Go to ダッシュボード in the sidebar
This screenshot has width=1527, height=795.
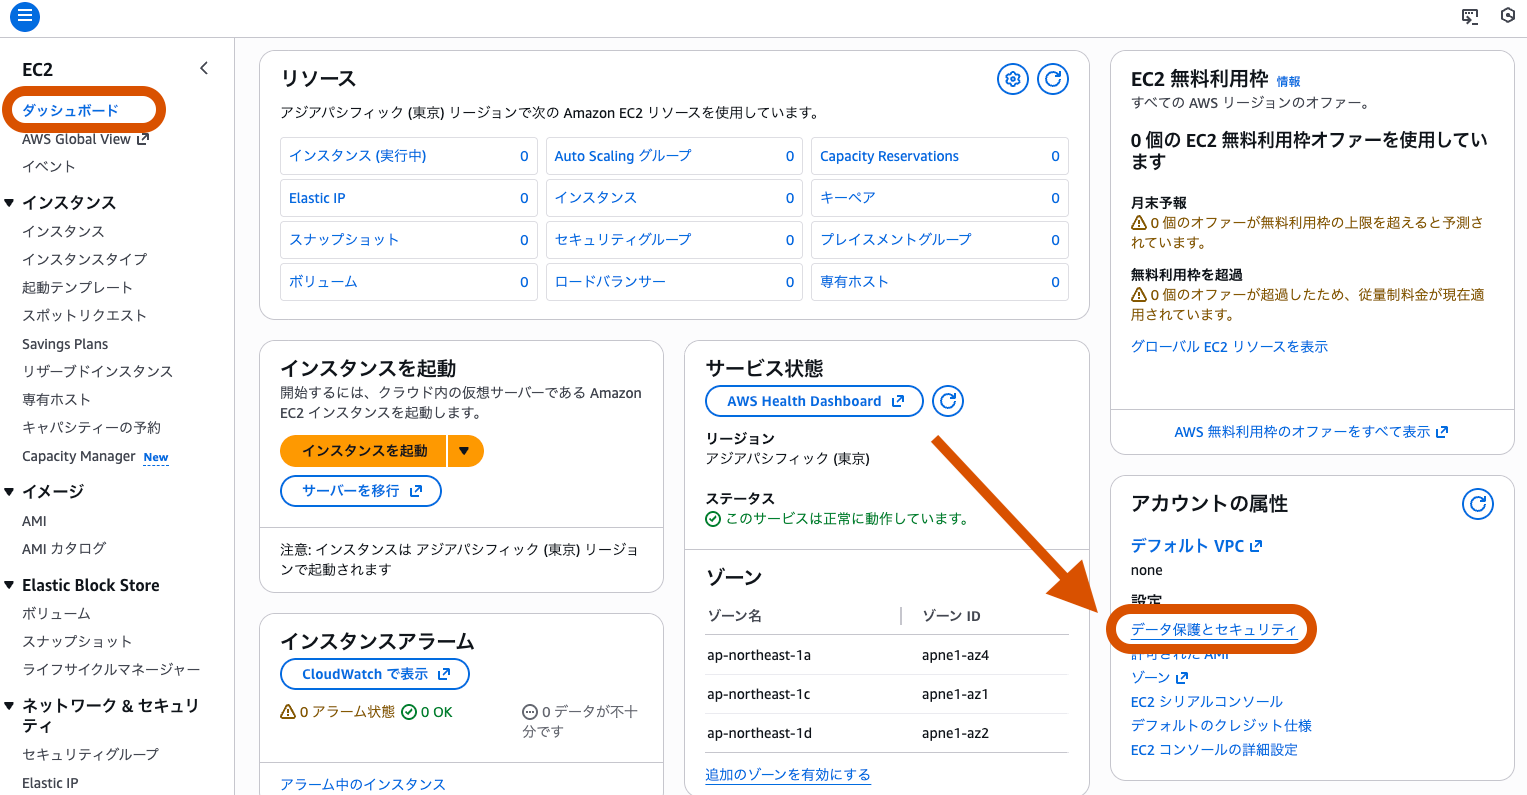(x=70, y=110)
